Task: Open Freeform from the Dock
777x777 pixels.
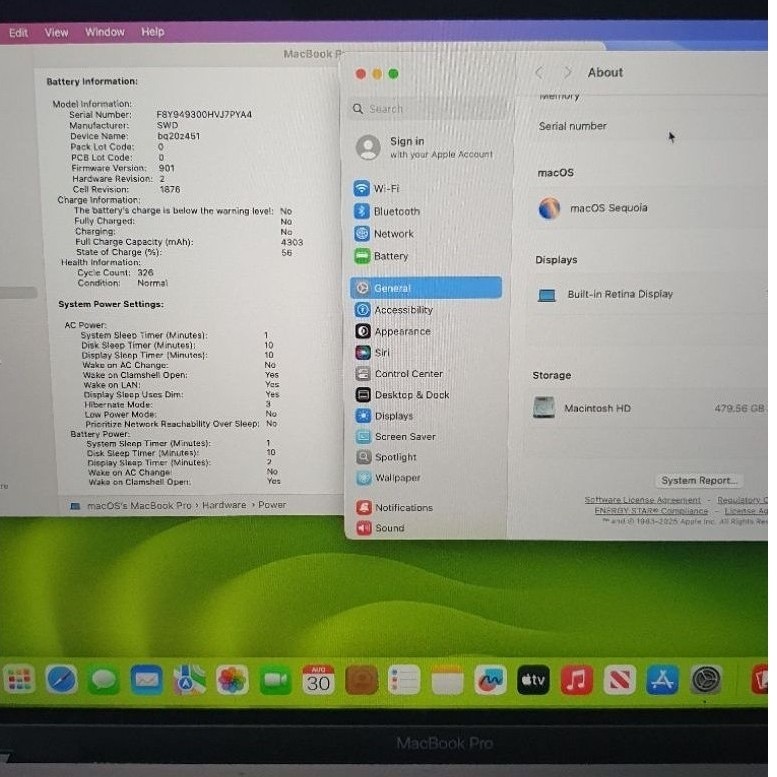Action: pyautogui.click(x=491, y=679)
